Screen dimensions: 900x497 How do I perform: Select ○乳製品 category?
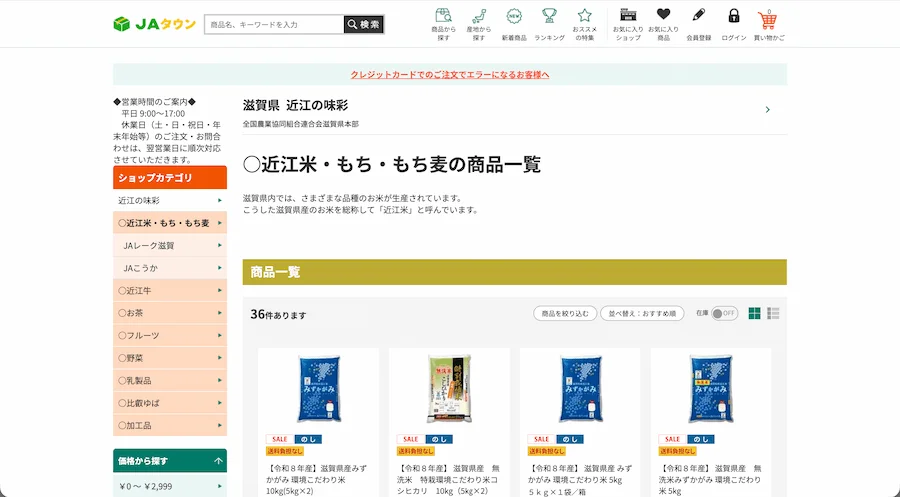170,380
